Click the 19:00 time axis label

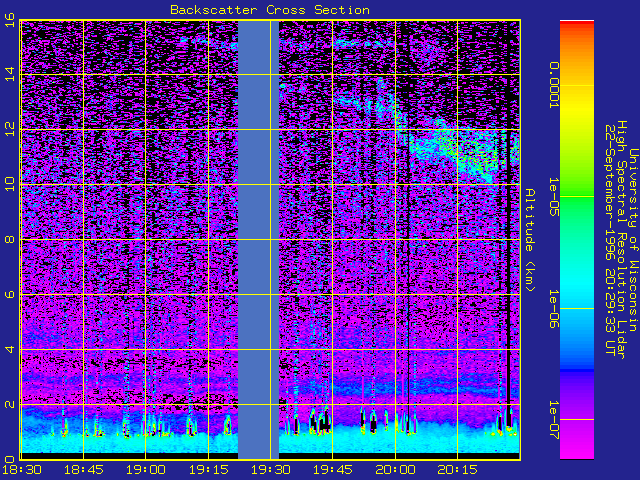146,470
